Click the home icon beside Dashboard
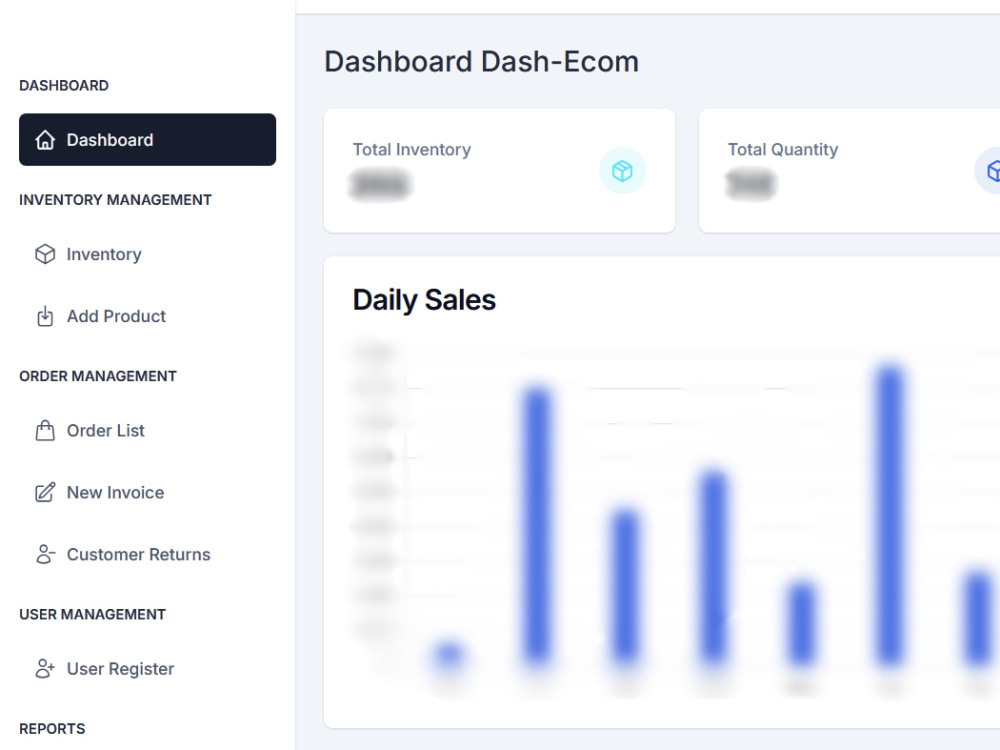Viewport: 1000px width, 750px height. [45, 140]
